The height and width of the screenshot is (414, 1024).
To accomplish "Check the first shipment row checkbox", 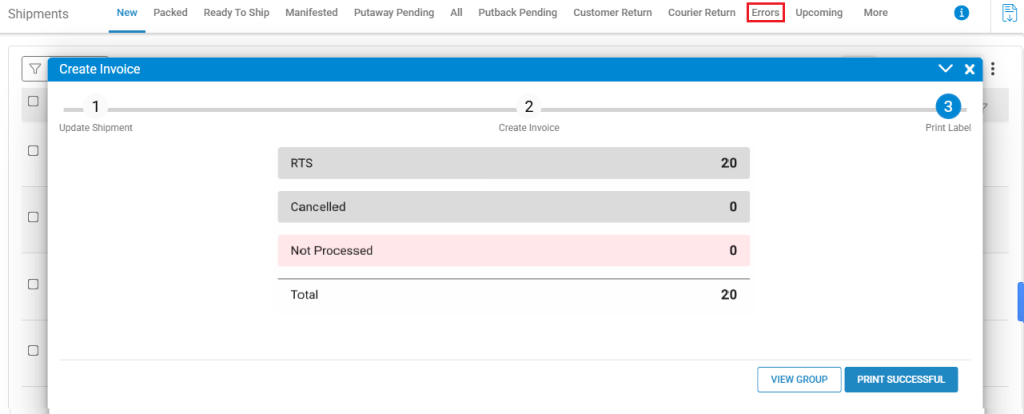I will pyautogui.click(x=33, y=150).
